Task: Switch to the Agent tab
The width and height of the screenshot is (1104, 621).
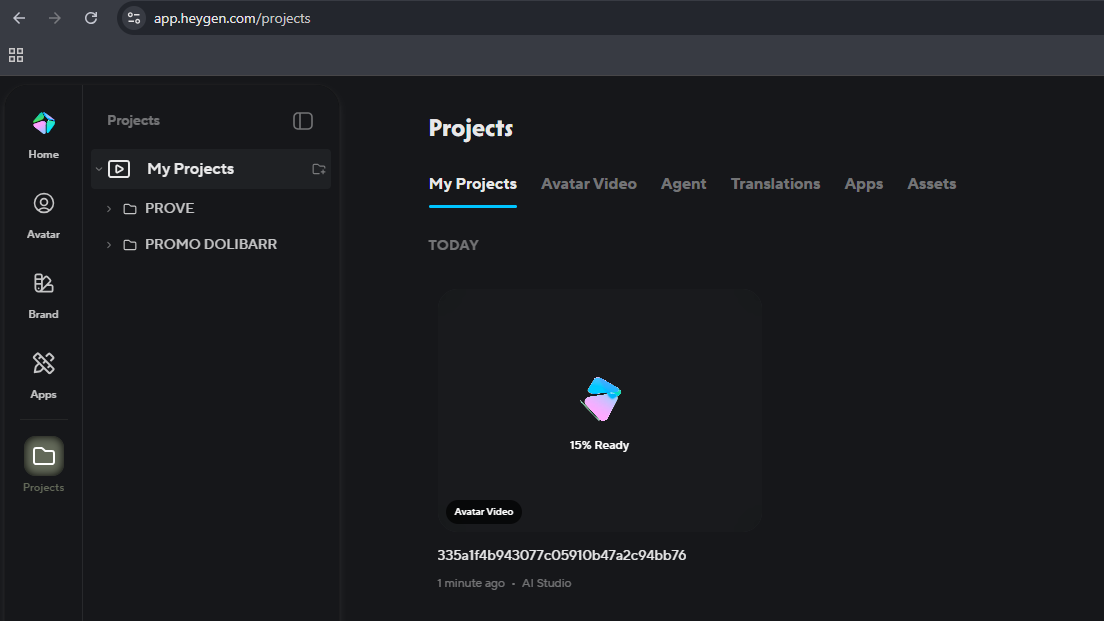Action: tap(683, 184)
